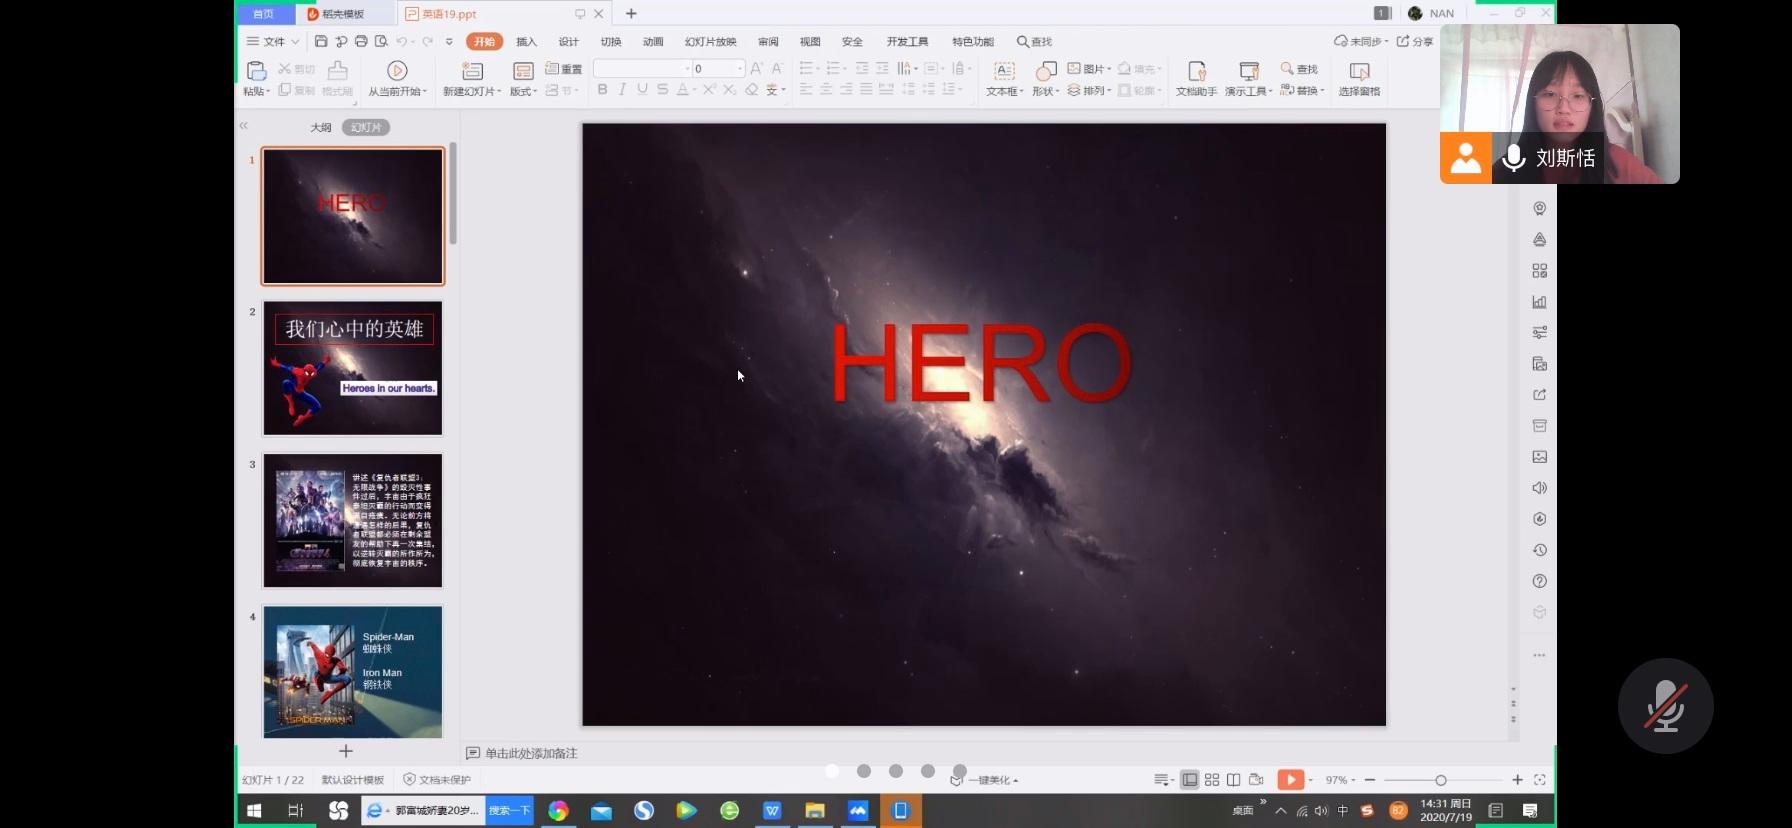The image size is (1792, 828).
Task: Start slideshow from current slide icon
Action: [397, 70]
